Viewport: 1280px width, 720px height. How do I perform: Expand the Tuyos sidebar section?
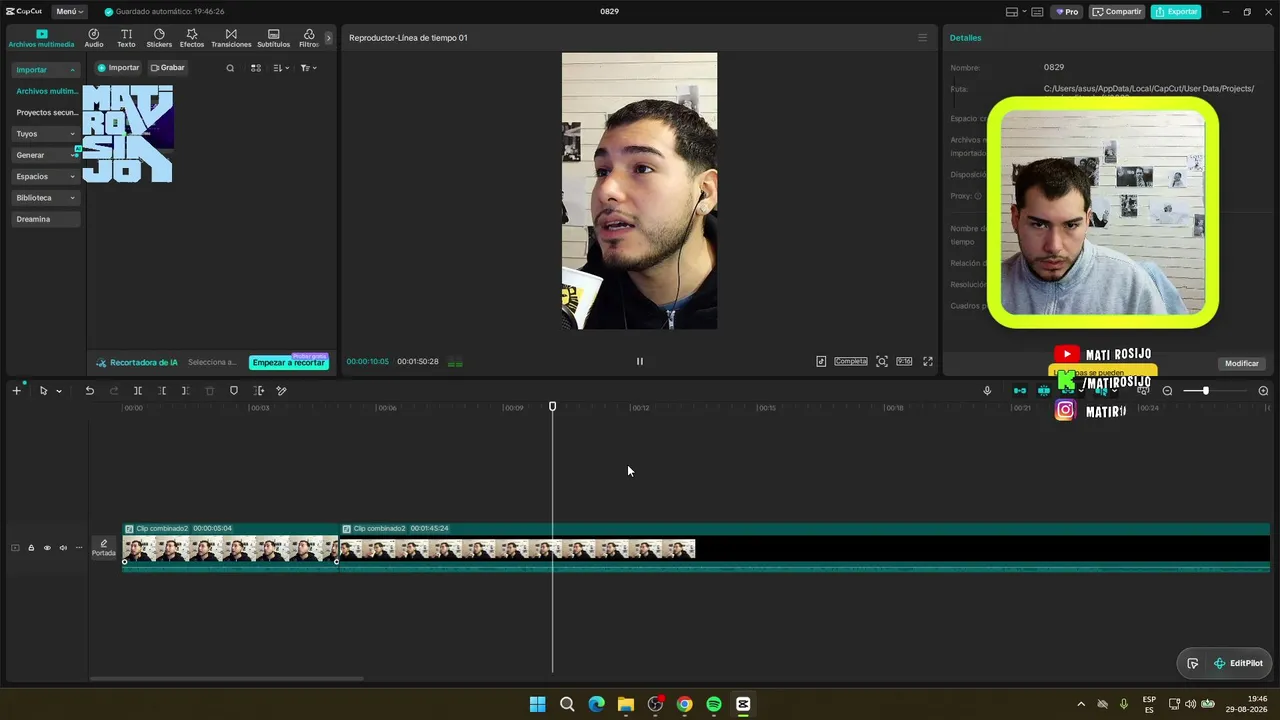point(46,134)
